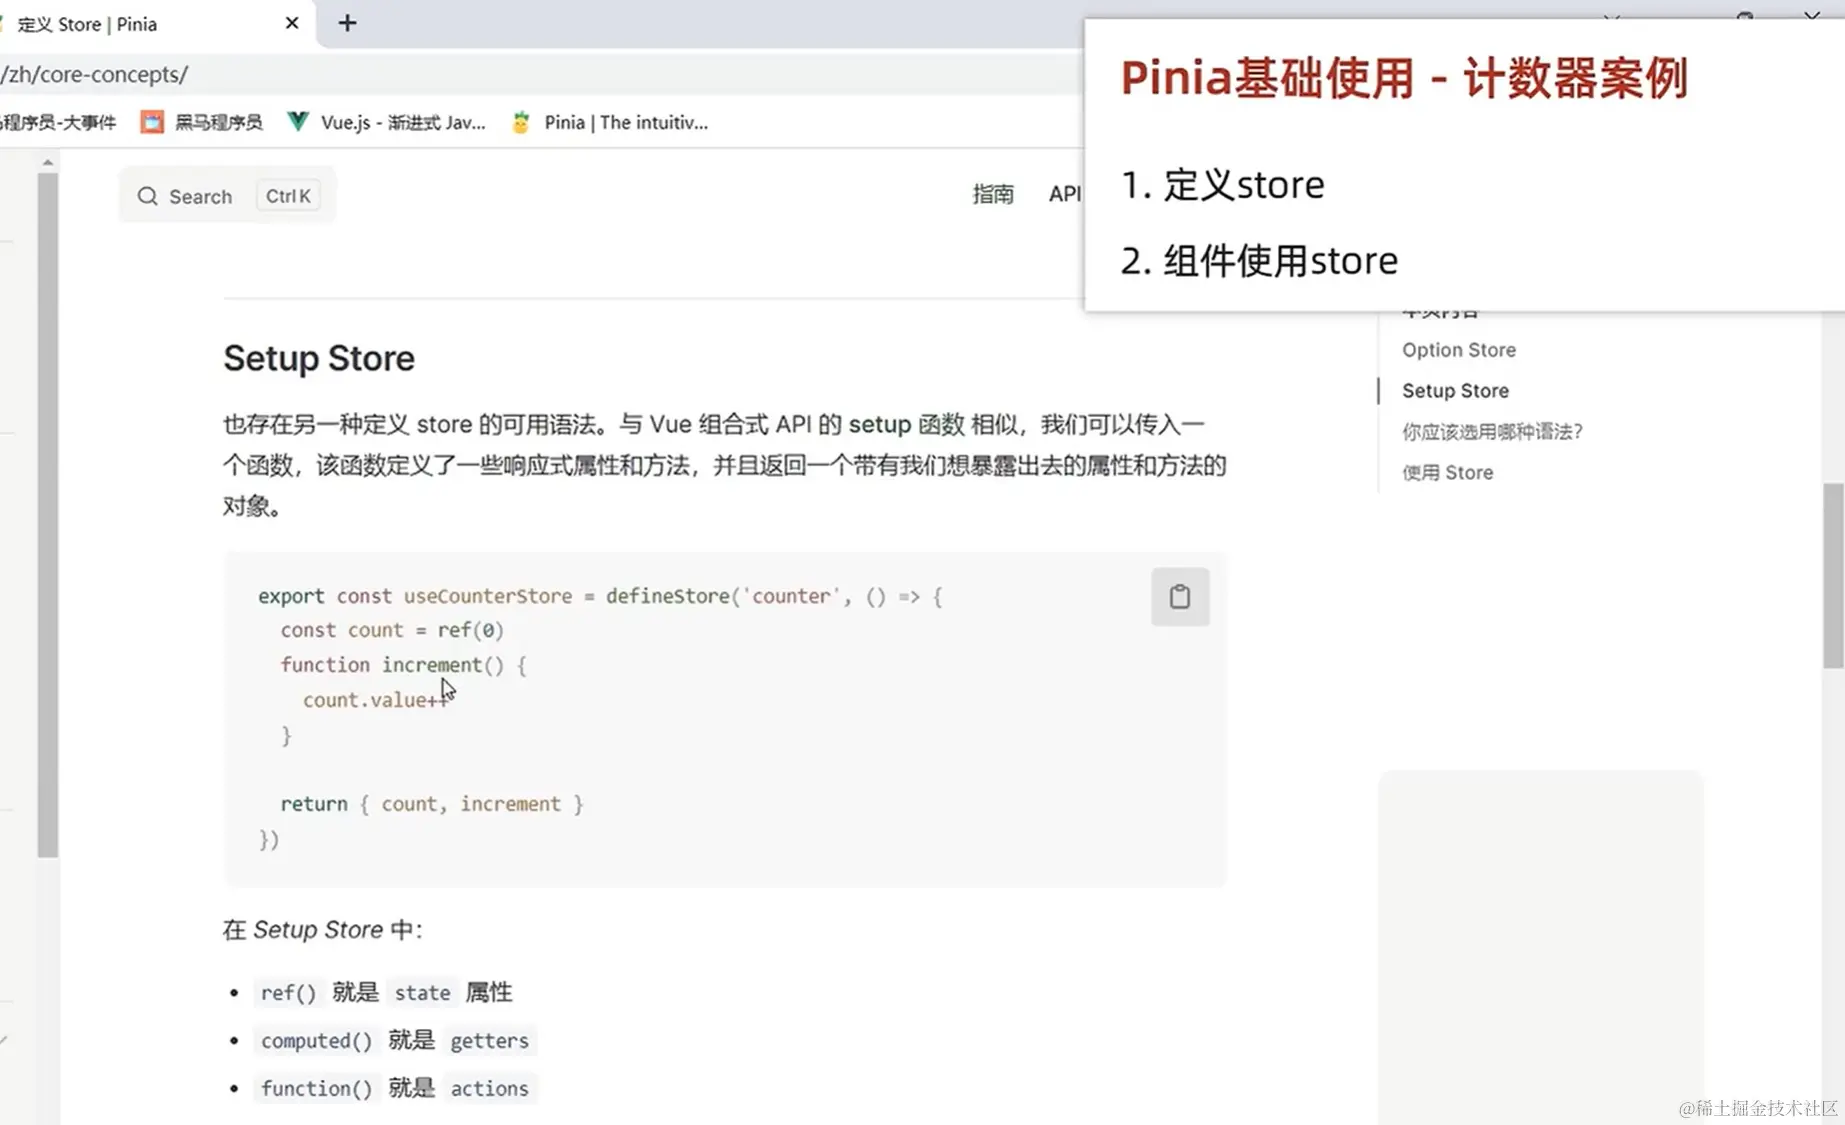Click the 'computed()' inline code bullet
Viewport: 1845px width, 1125px height.
[316, 1041]
